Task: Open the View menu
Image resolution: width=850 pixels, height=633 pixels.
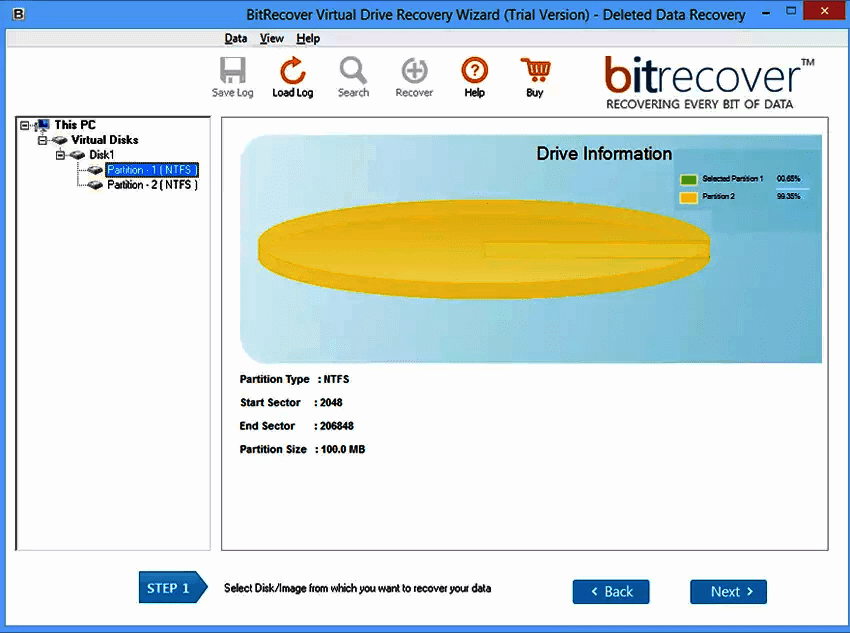Action: click(271, 38)
